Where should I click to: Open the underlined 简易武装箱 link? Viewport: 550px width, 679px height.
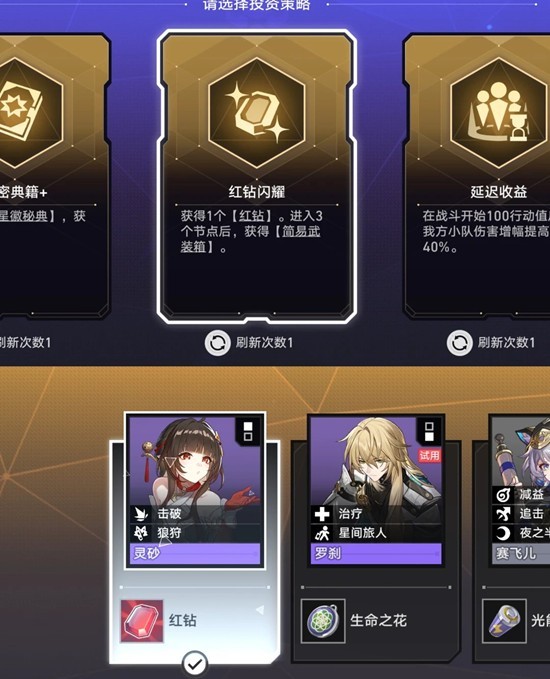pos(251,239)
